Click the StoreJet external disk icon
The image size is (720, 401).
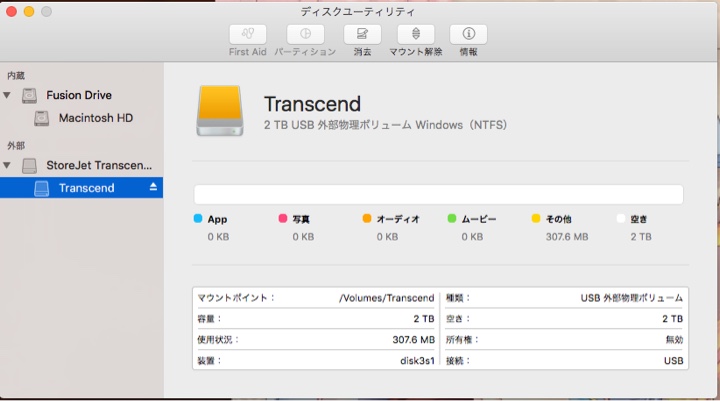(x=29, y=165)
